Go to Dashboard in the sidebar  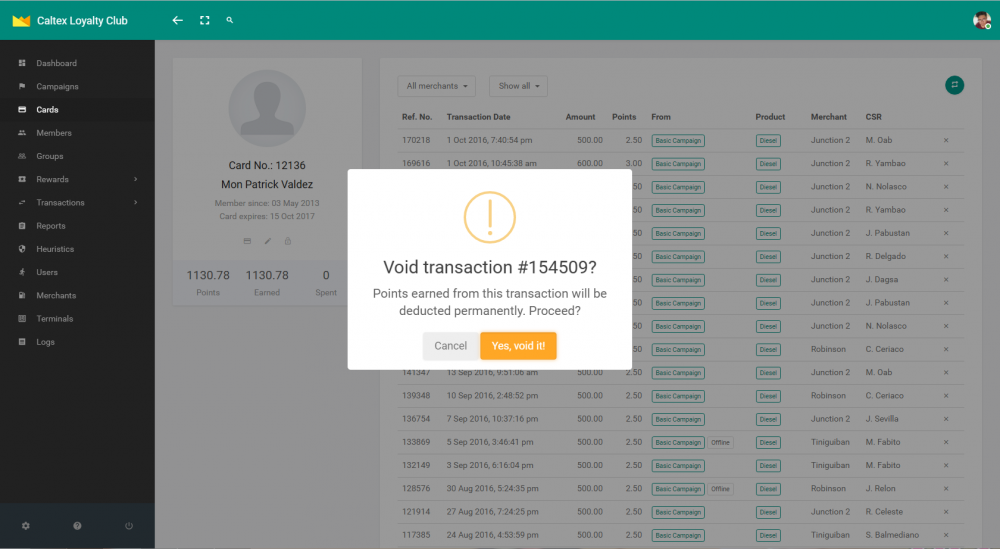56,64
